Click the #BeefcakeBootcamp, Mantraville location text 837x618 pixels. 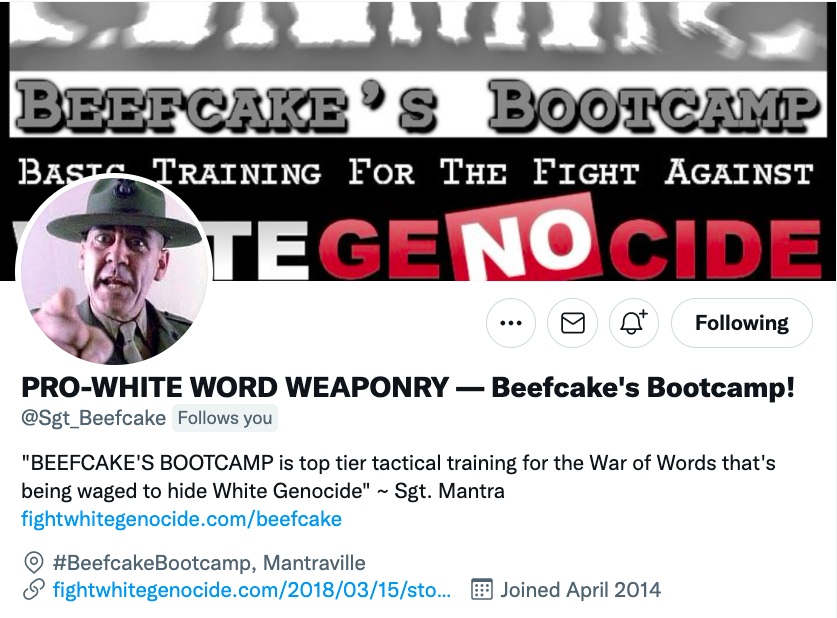209,562
